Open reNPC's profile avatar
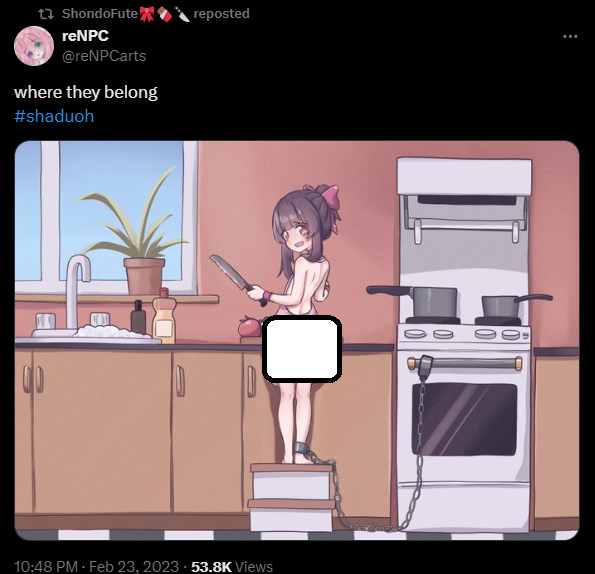This screenshot has width=595, height=574. click(x=34, y=46)
